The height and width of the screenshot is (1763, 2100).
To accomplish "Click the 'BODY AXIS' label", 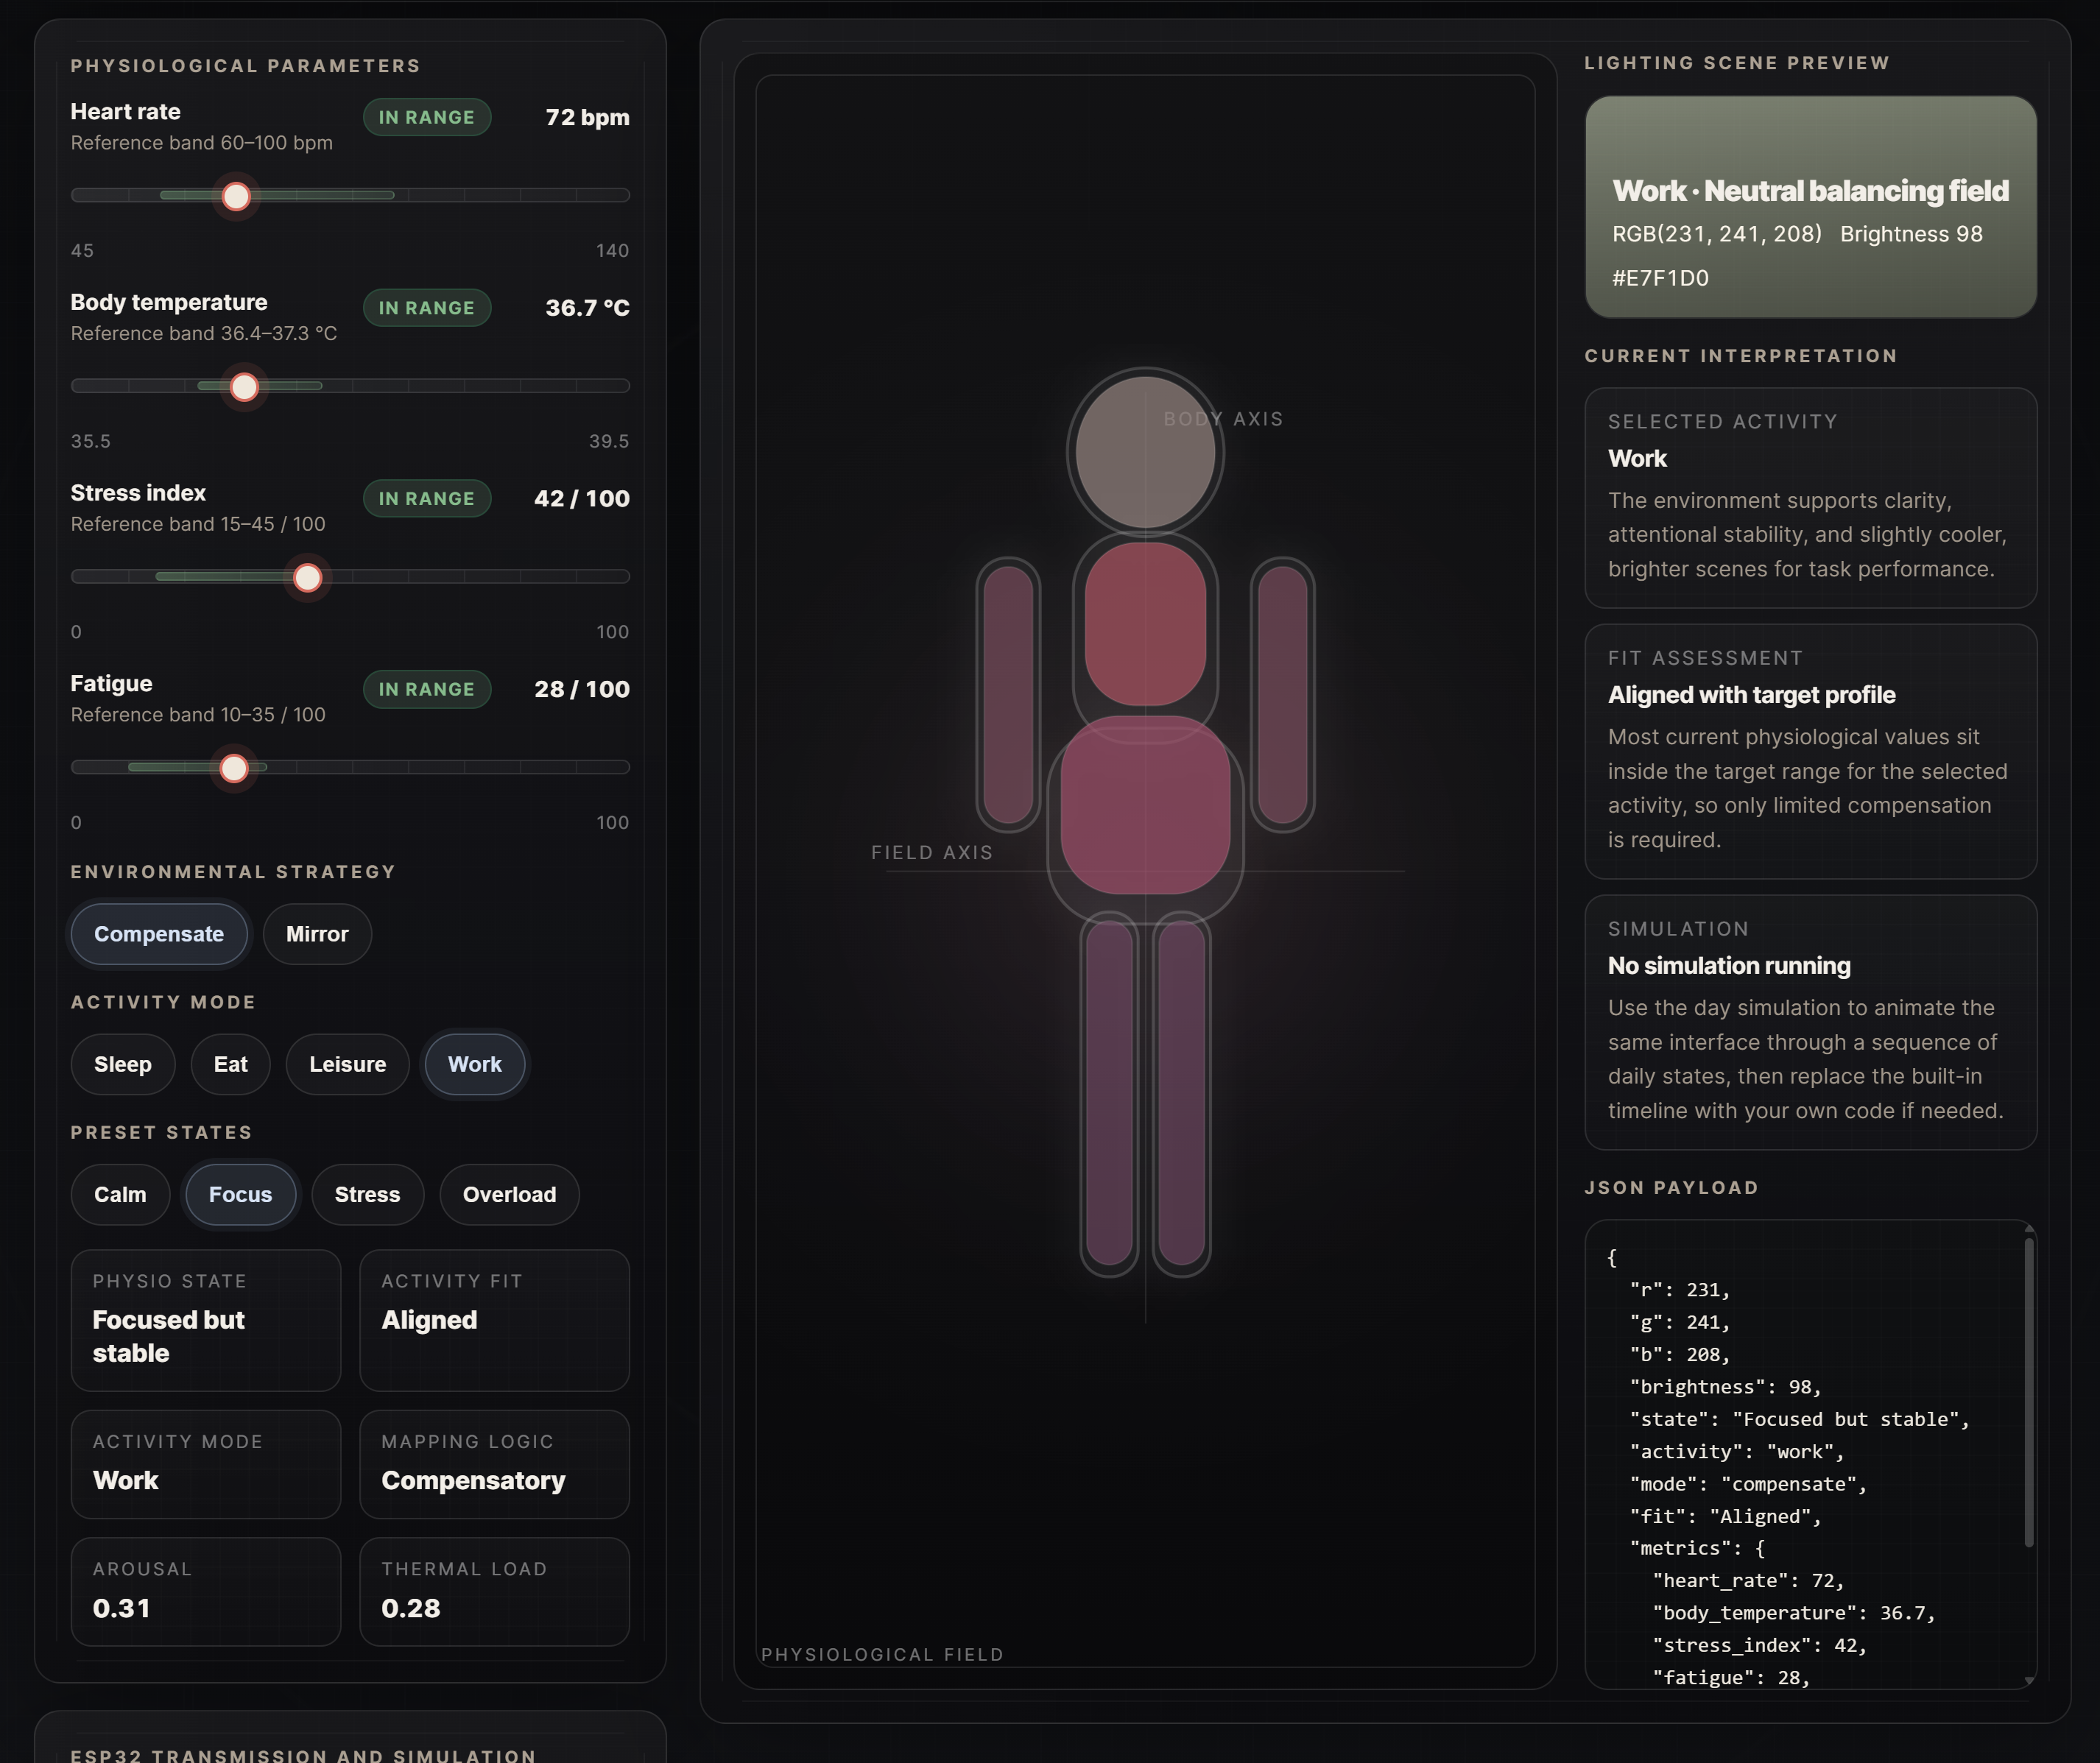I will click(1223, 419).
